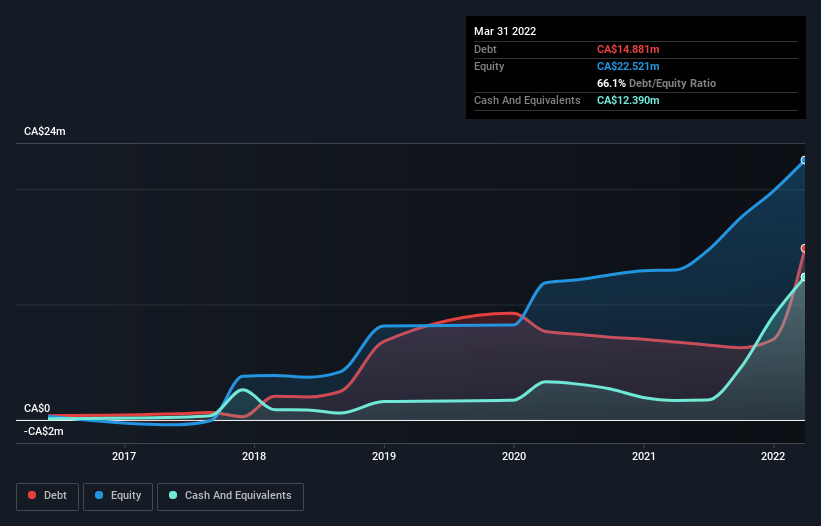Click the 66.1% Debt/Equity Ratio text
Viewport: 821px width, 526px height.
point(656,83)
